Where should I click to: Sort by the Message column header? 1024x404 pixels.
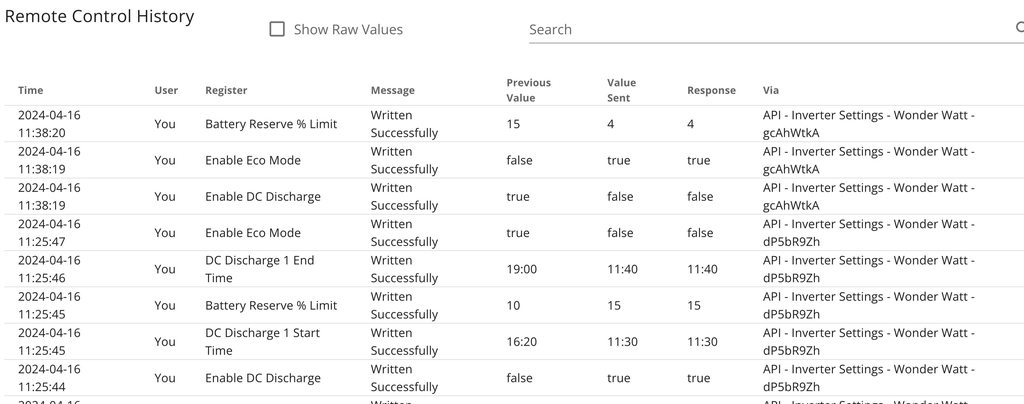392,91
